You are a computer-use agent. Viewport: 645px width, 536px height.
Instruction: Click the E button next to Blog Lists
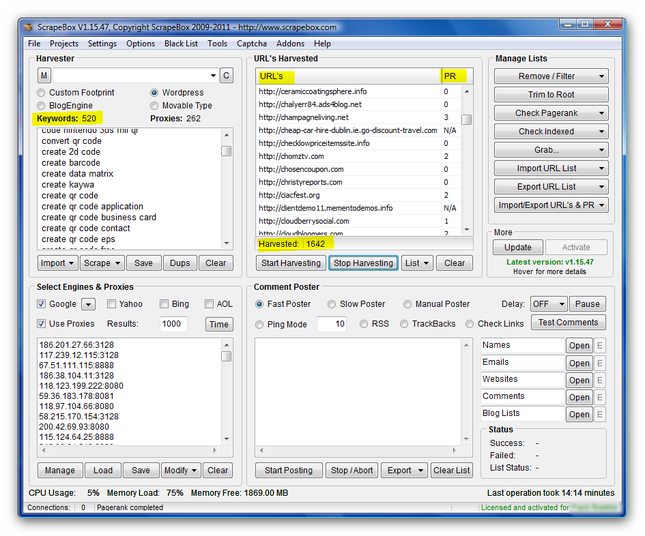600,414
